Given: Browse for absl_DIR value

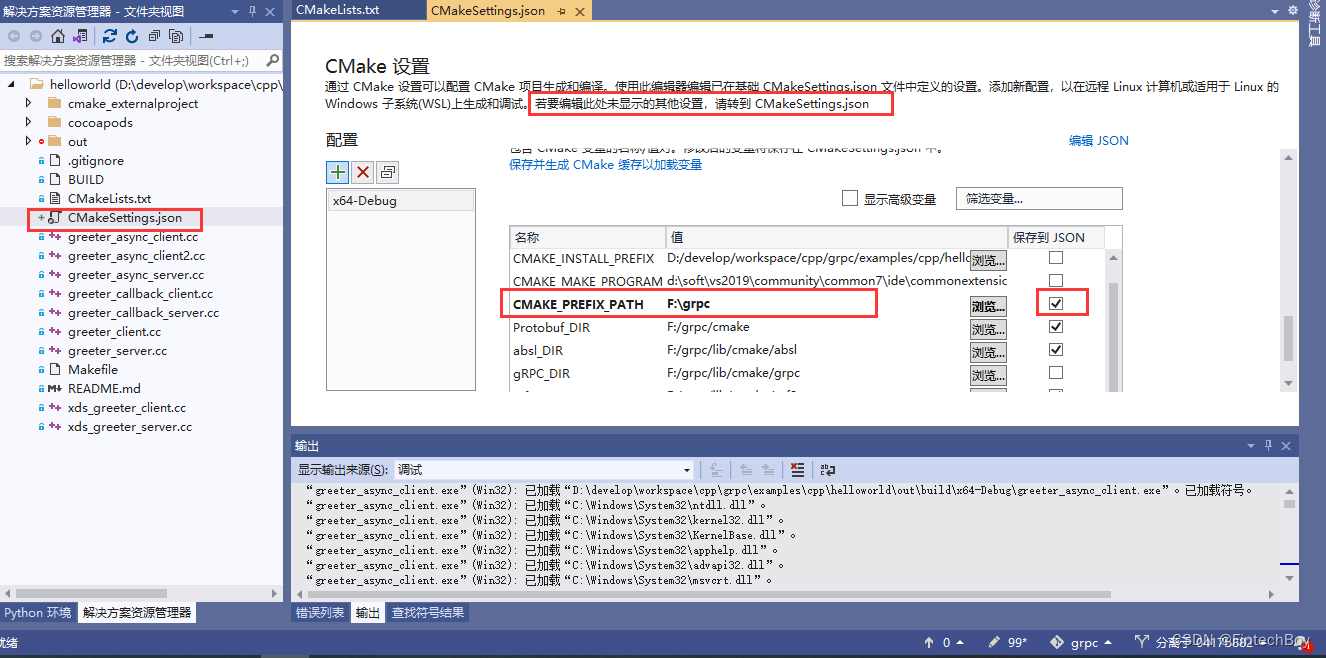Looking at the screenshot, I should click(x=988, y=352).
